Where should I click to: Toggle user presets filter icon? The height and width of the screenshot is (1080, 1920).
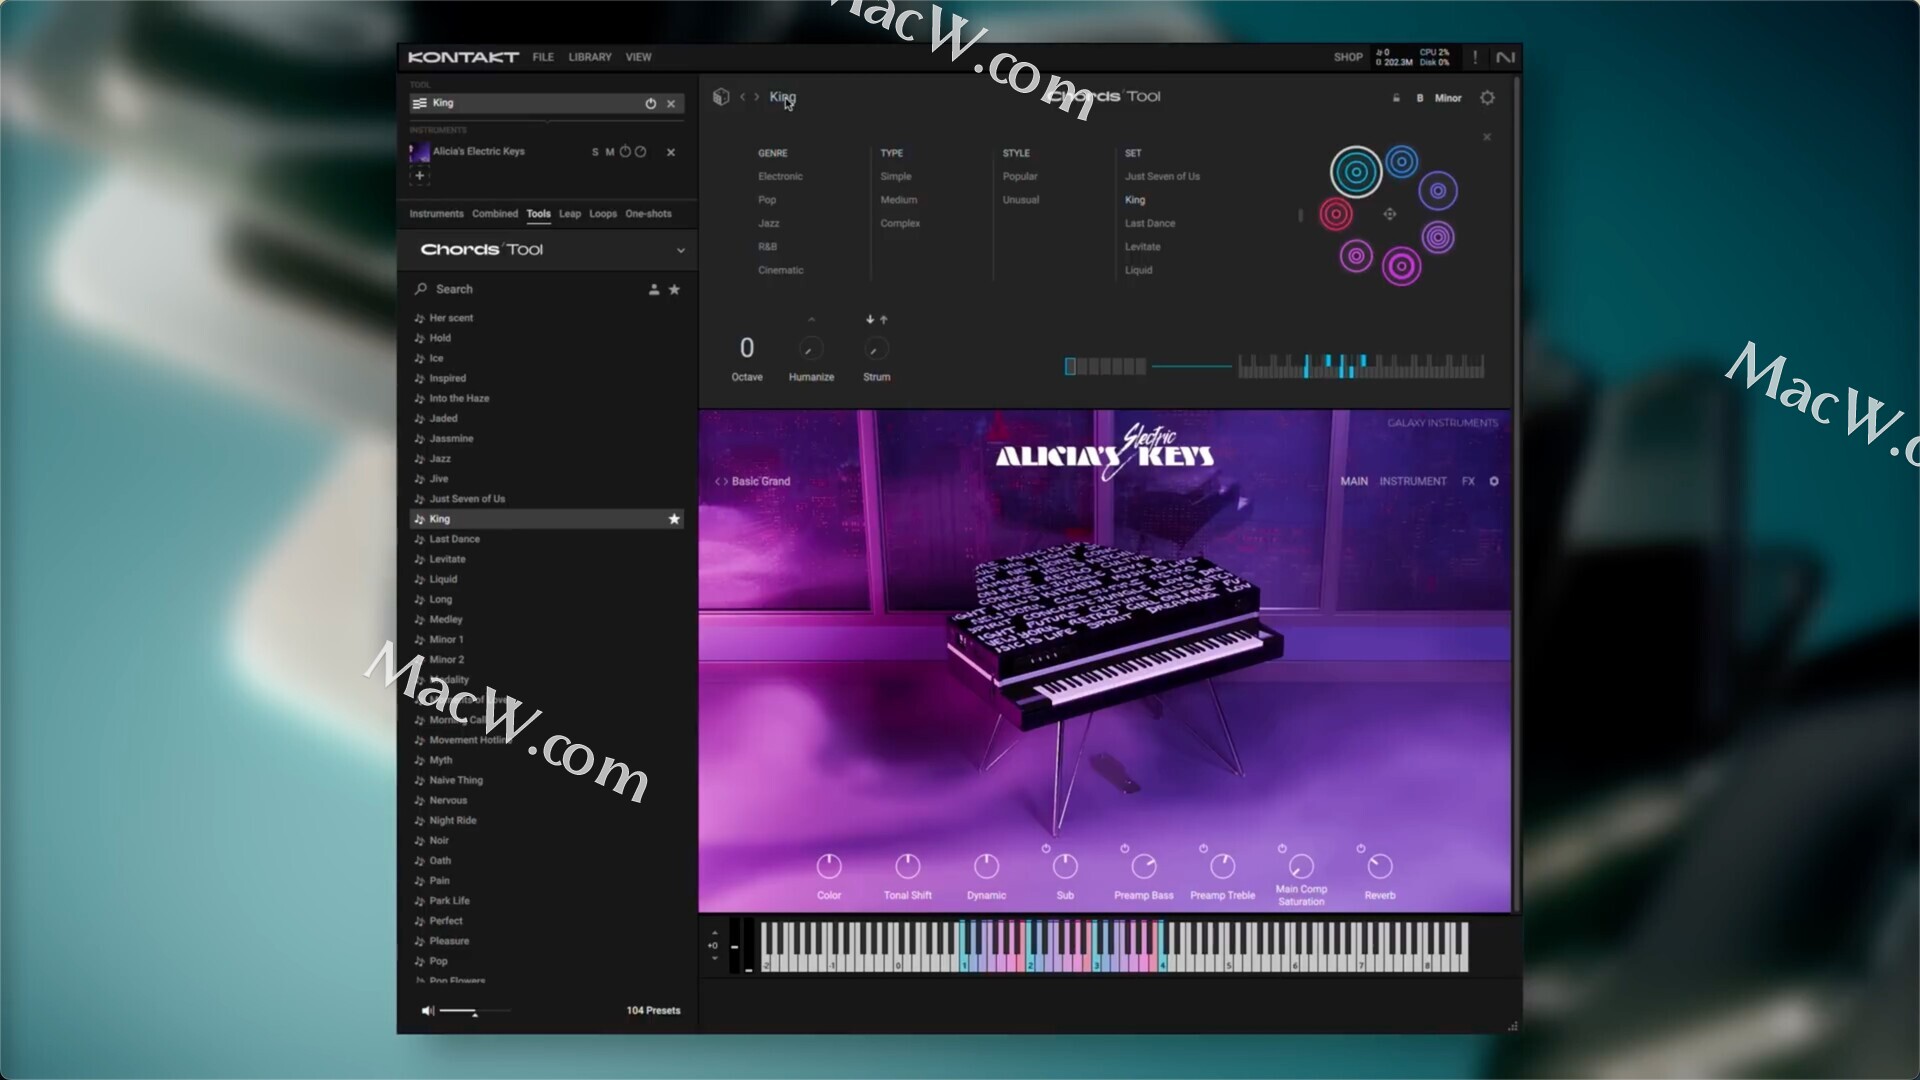[654, 290]
